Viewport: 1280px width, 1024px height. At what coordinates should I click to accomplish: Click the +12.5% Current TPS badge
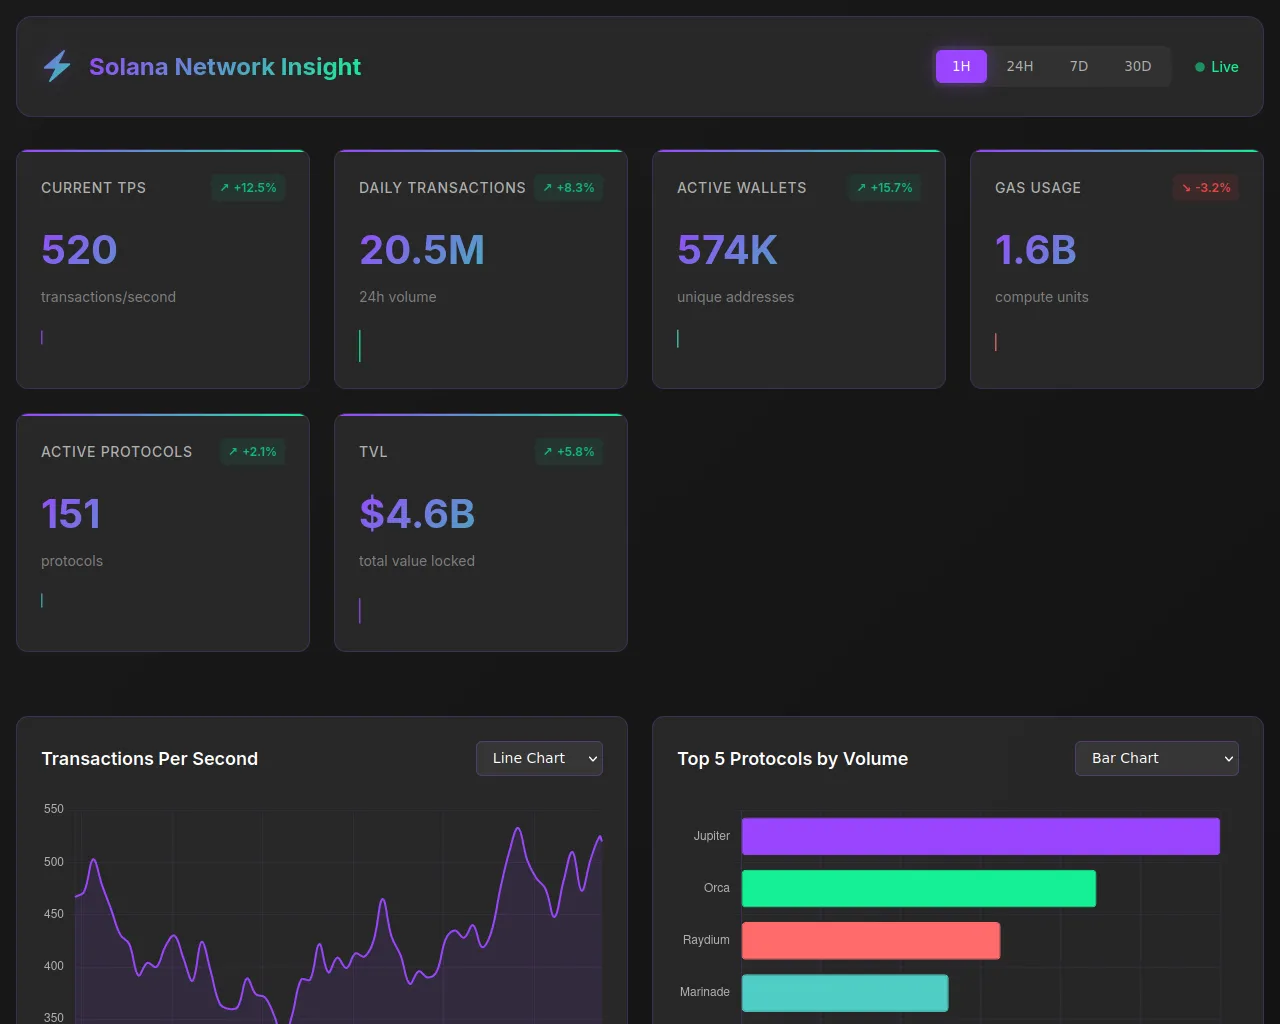[248, 187]
